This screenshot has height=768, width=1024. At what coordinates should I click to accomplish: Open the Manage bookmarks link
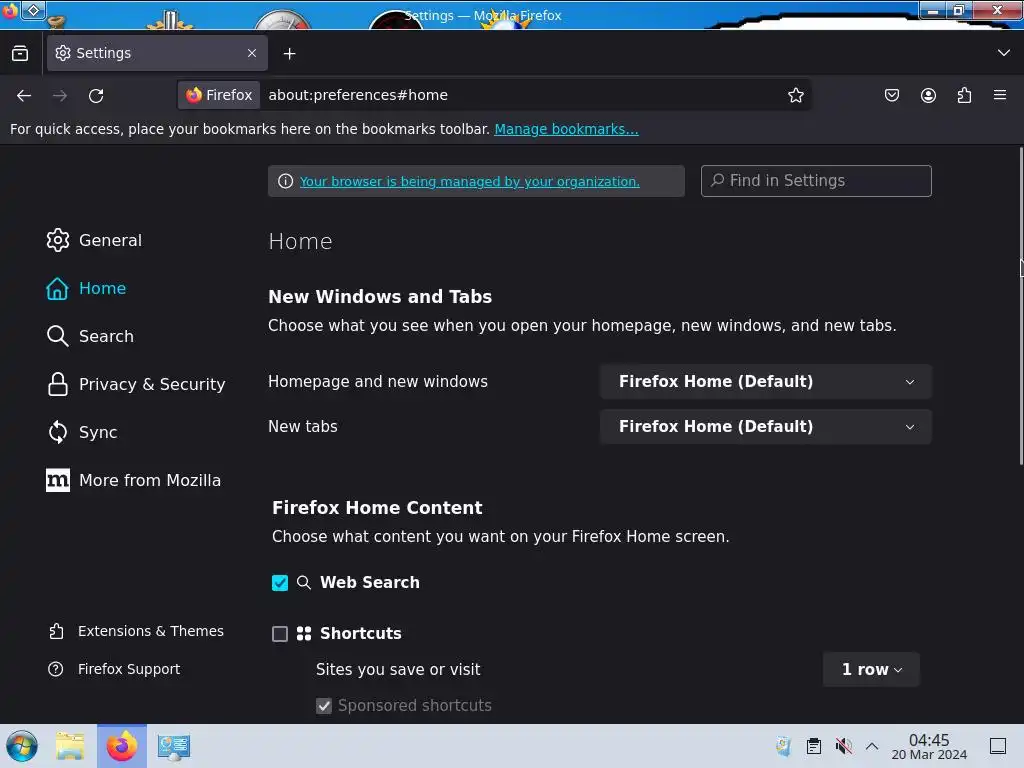pyautogui.click(x=566, y=129)
